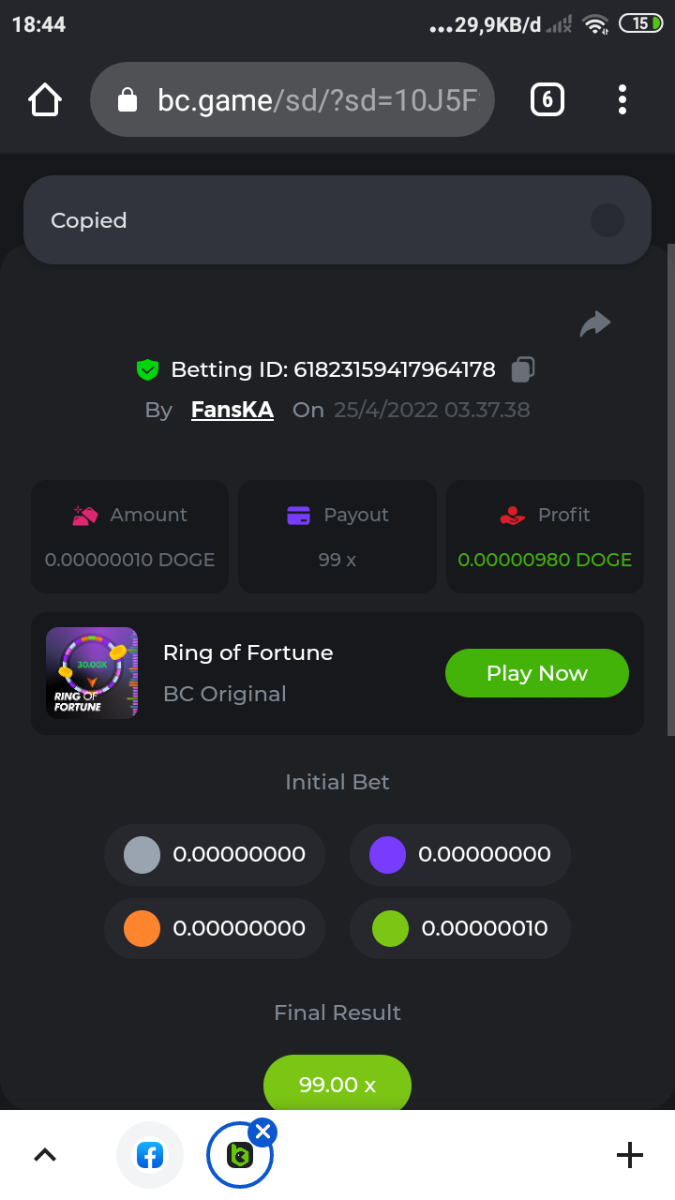Click the green verified shield icon
This screenshot has height=1200, width=675.
(148, 370)
